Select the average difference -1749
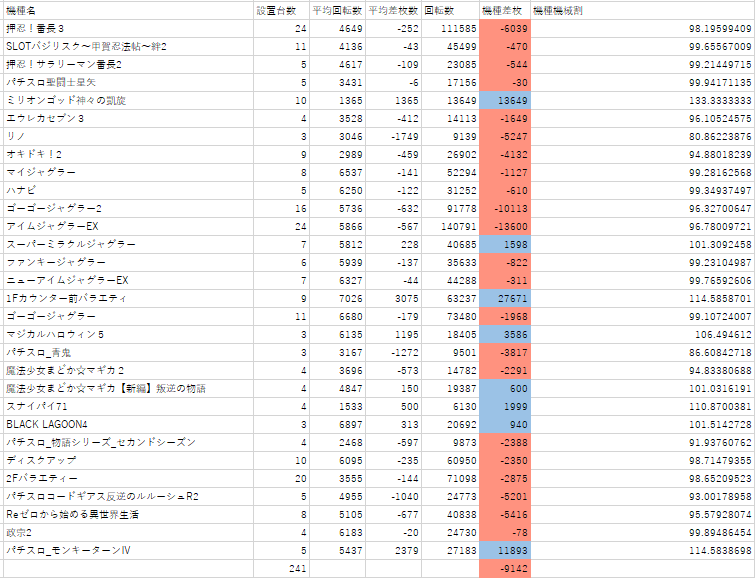755x578 pixels. 393,137
